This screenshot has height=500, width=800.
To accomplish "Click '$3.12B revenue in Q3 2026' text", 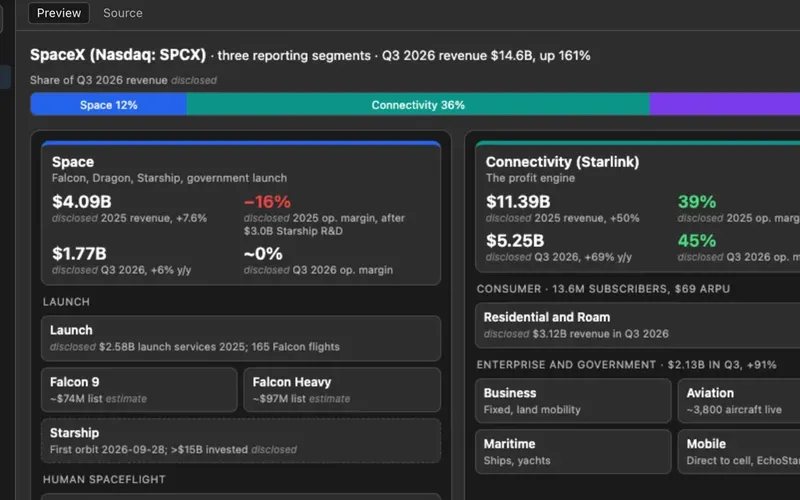I will (601, 334).
